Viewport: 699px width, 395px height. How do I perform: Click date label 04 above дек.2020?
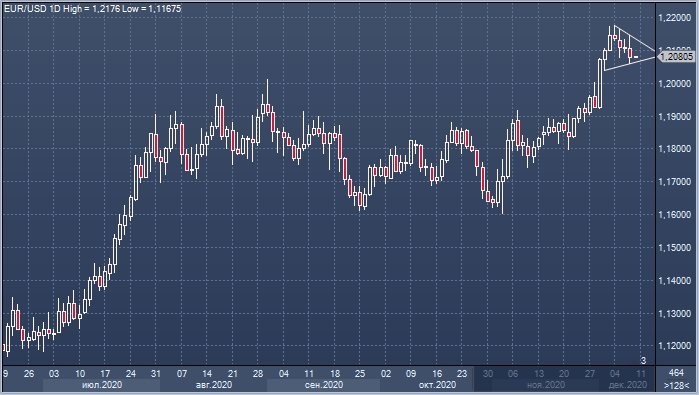615,374
